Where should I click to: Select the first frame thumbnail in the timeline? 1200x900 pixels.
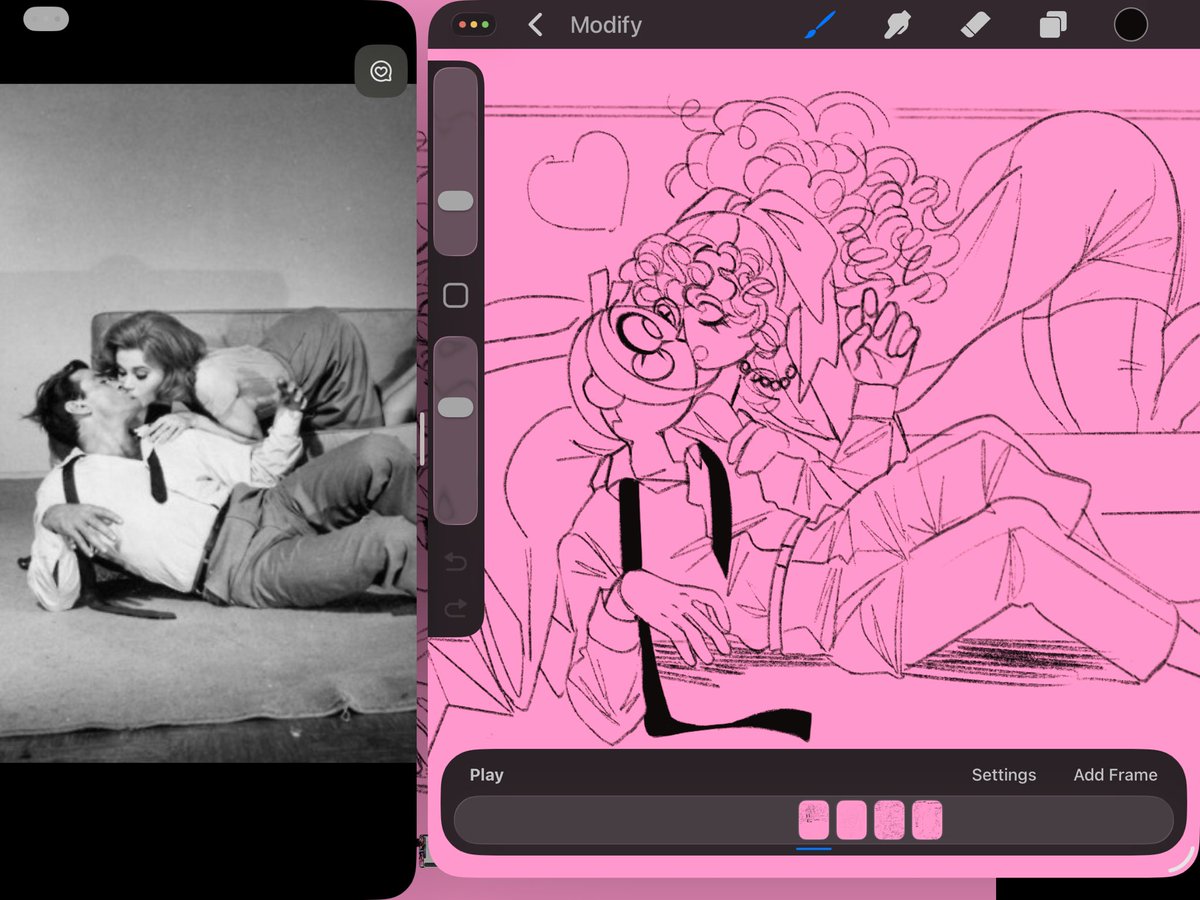click(813, 819)
